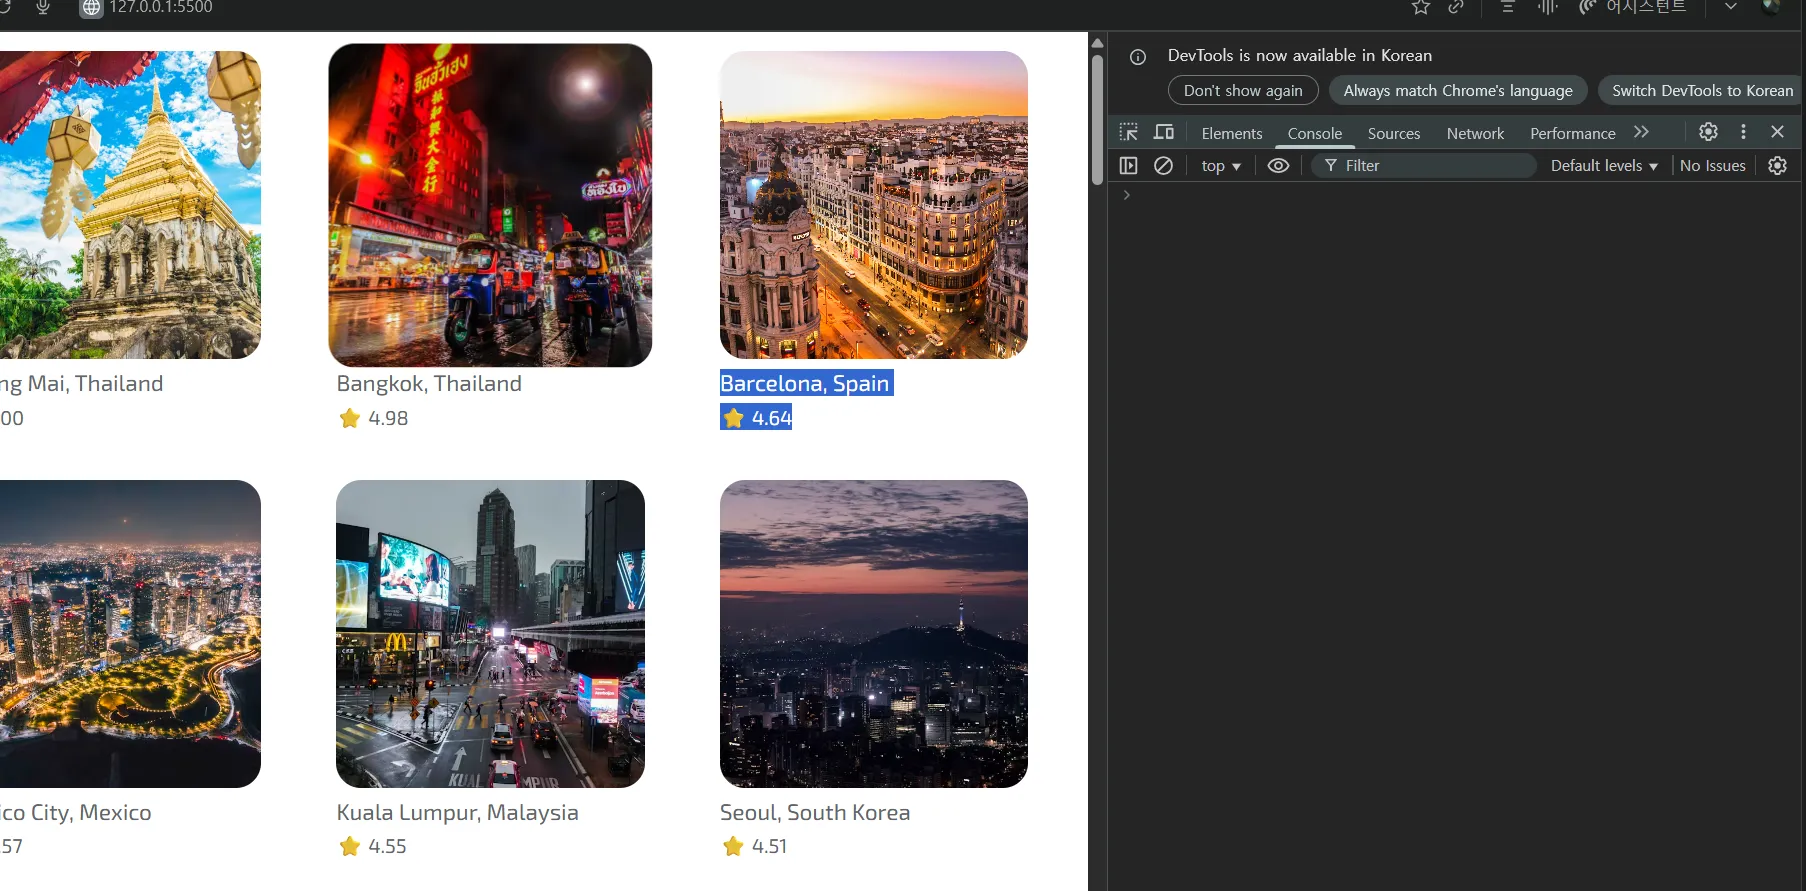Click the star rating icon under Barcelona, Spain
Viewport: 1806px width, 891px height.
(x=733, y=418)
